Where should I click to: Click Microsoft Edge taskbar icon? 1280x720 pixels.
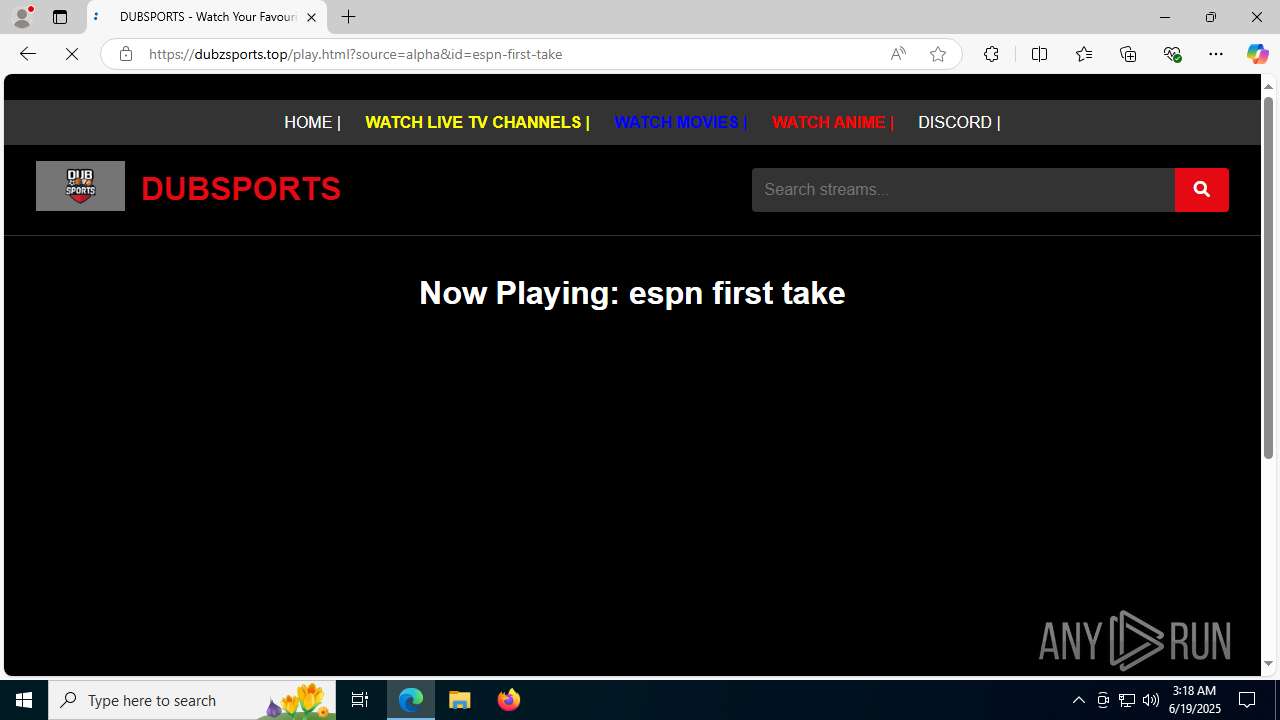411,700
